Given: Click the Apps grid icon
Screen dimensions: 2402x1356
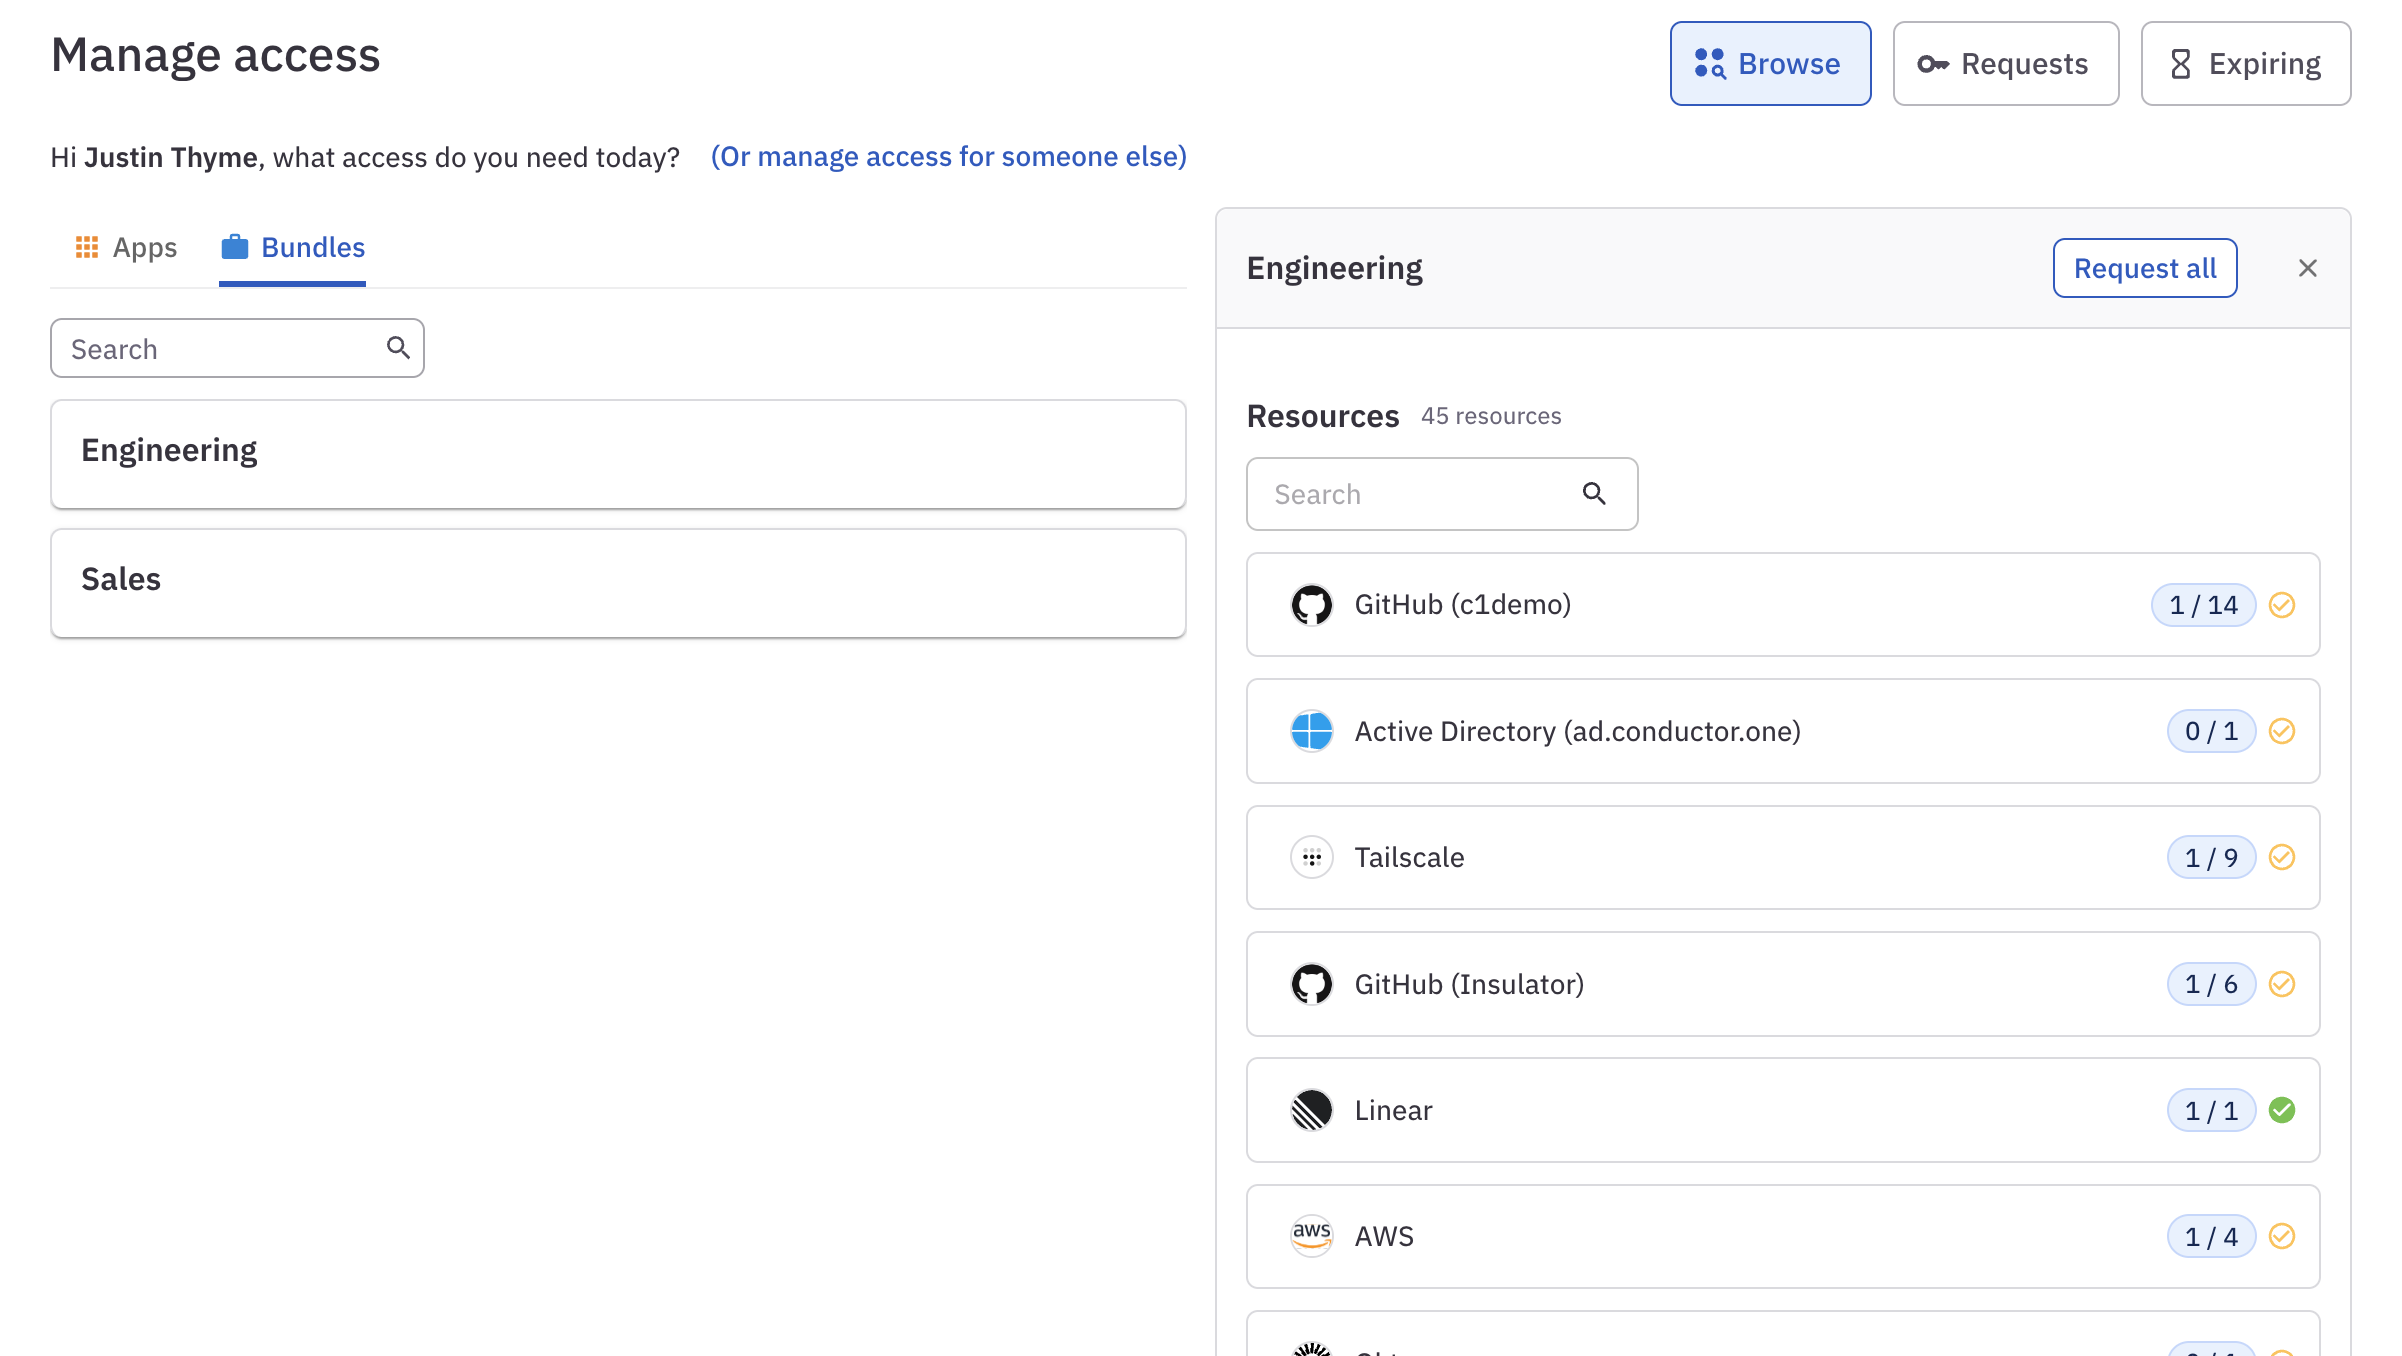Looking at the screenshot, I should tap(87, 246).
